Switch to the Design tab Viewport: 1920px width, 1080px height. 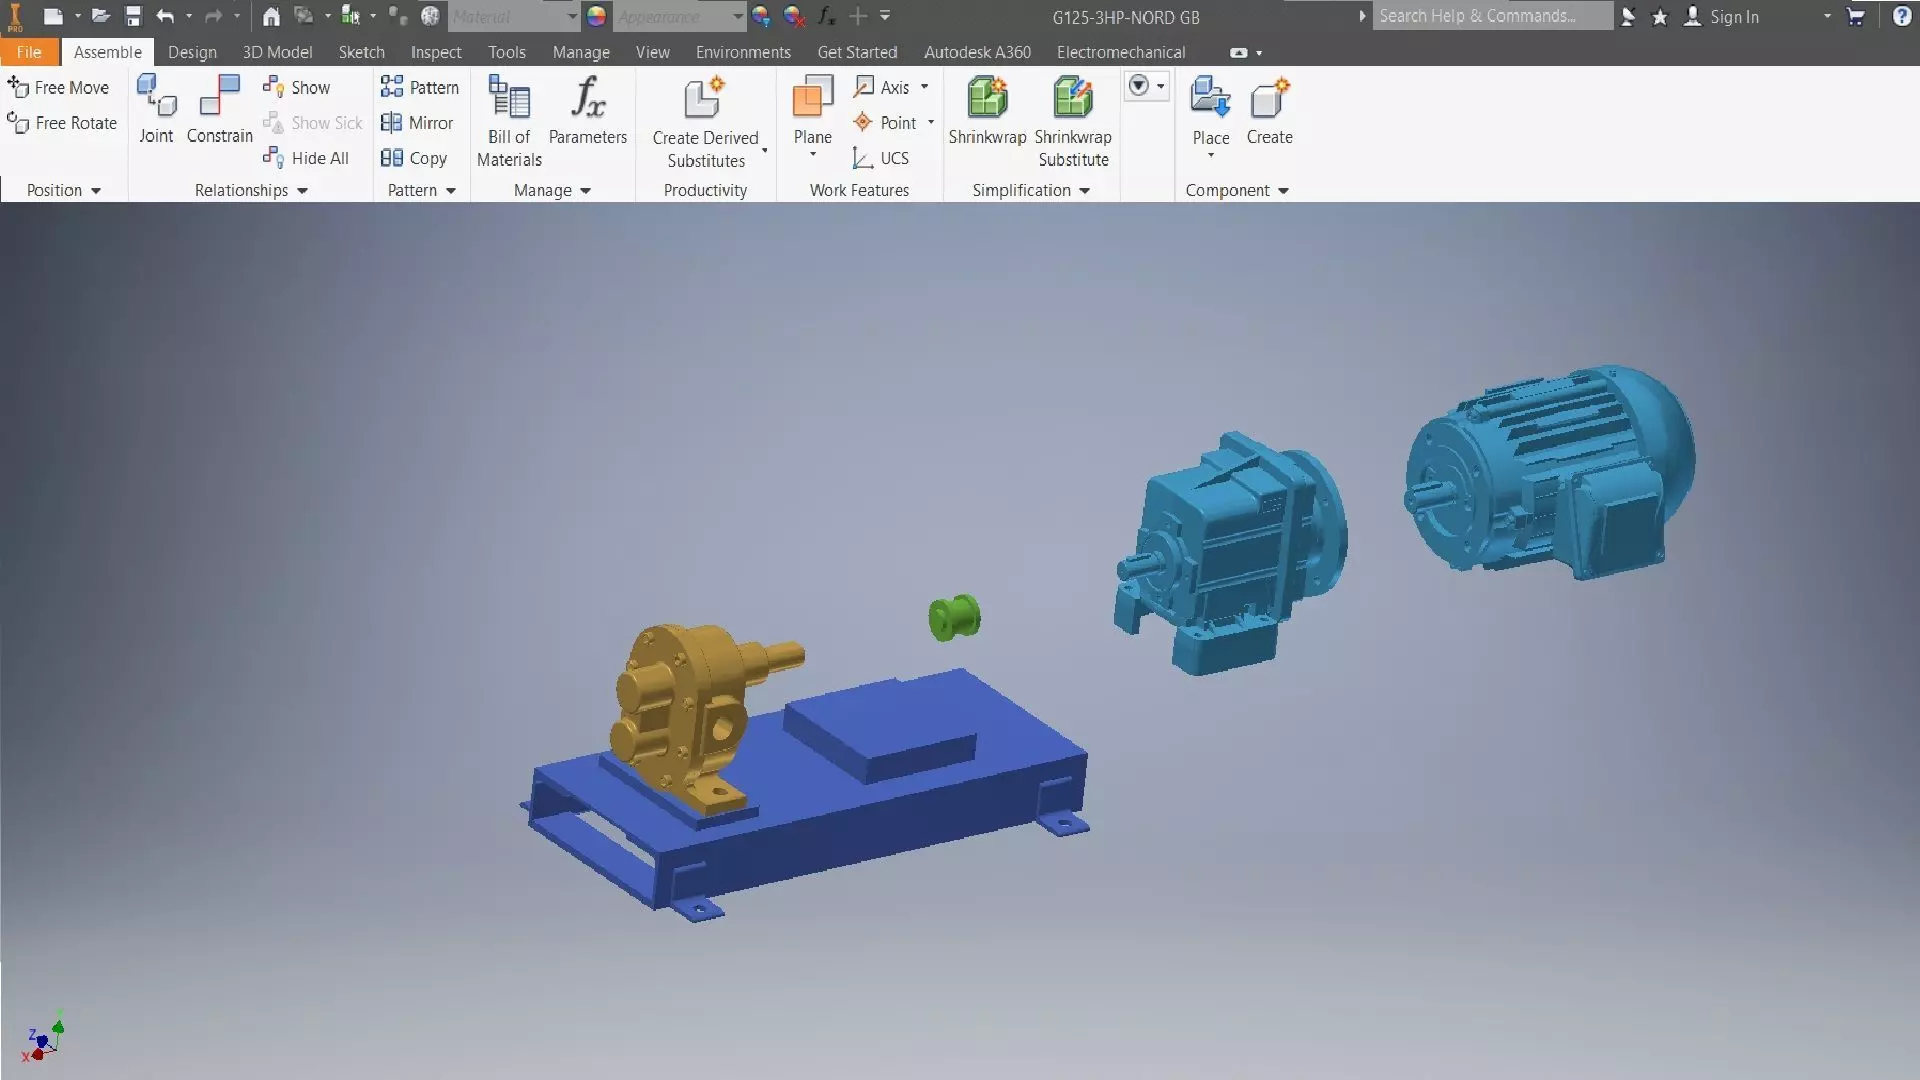pos(192,52)
